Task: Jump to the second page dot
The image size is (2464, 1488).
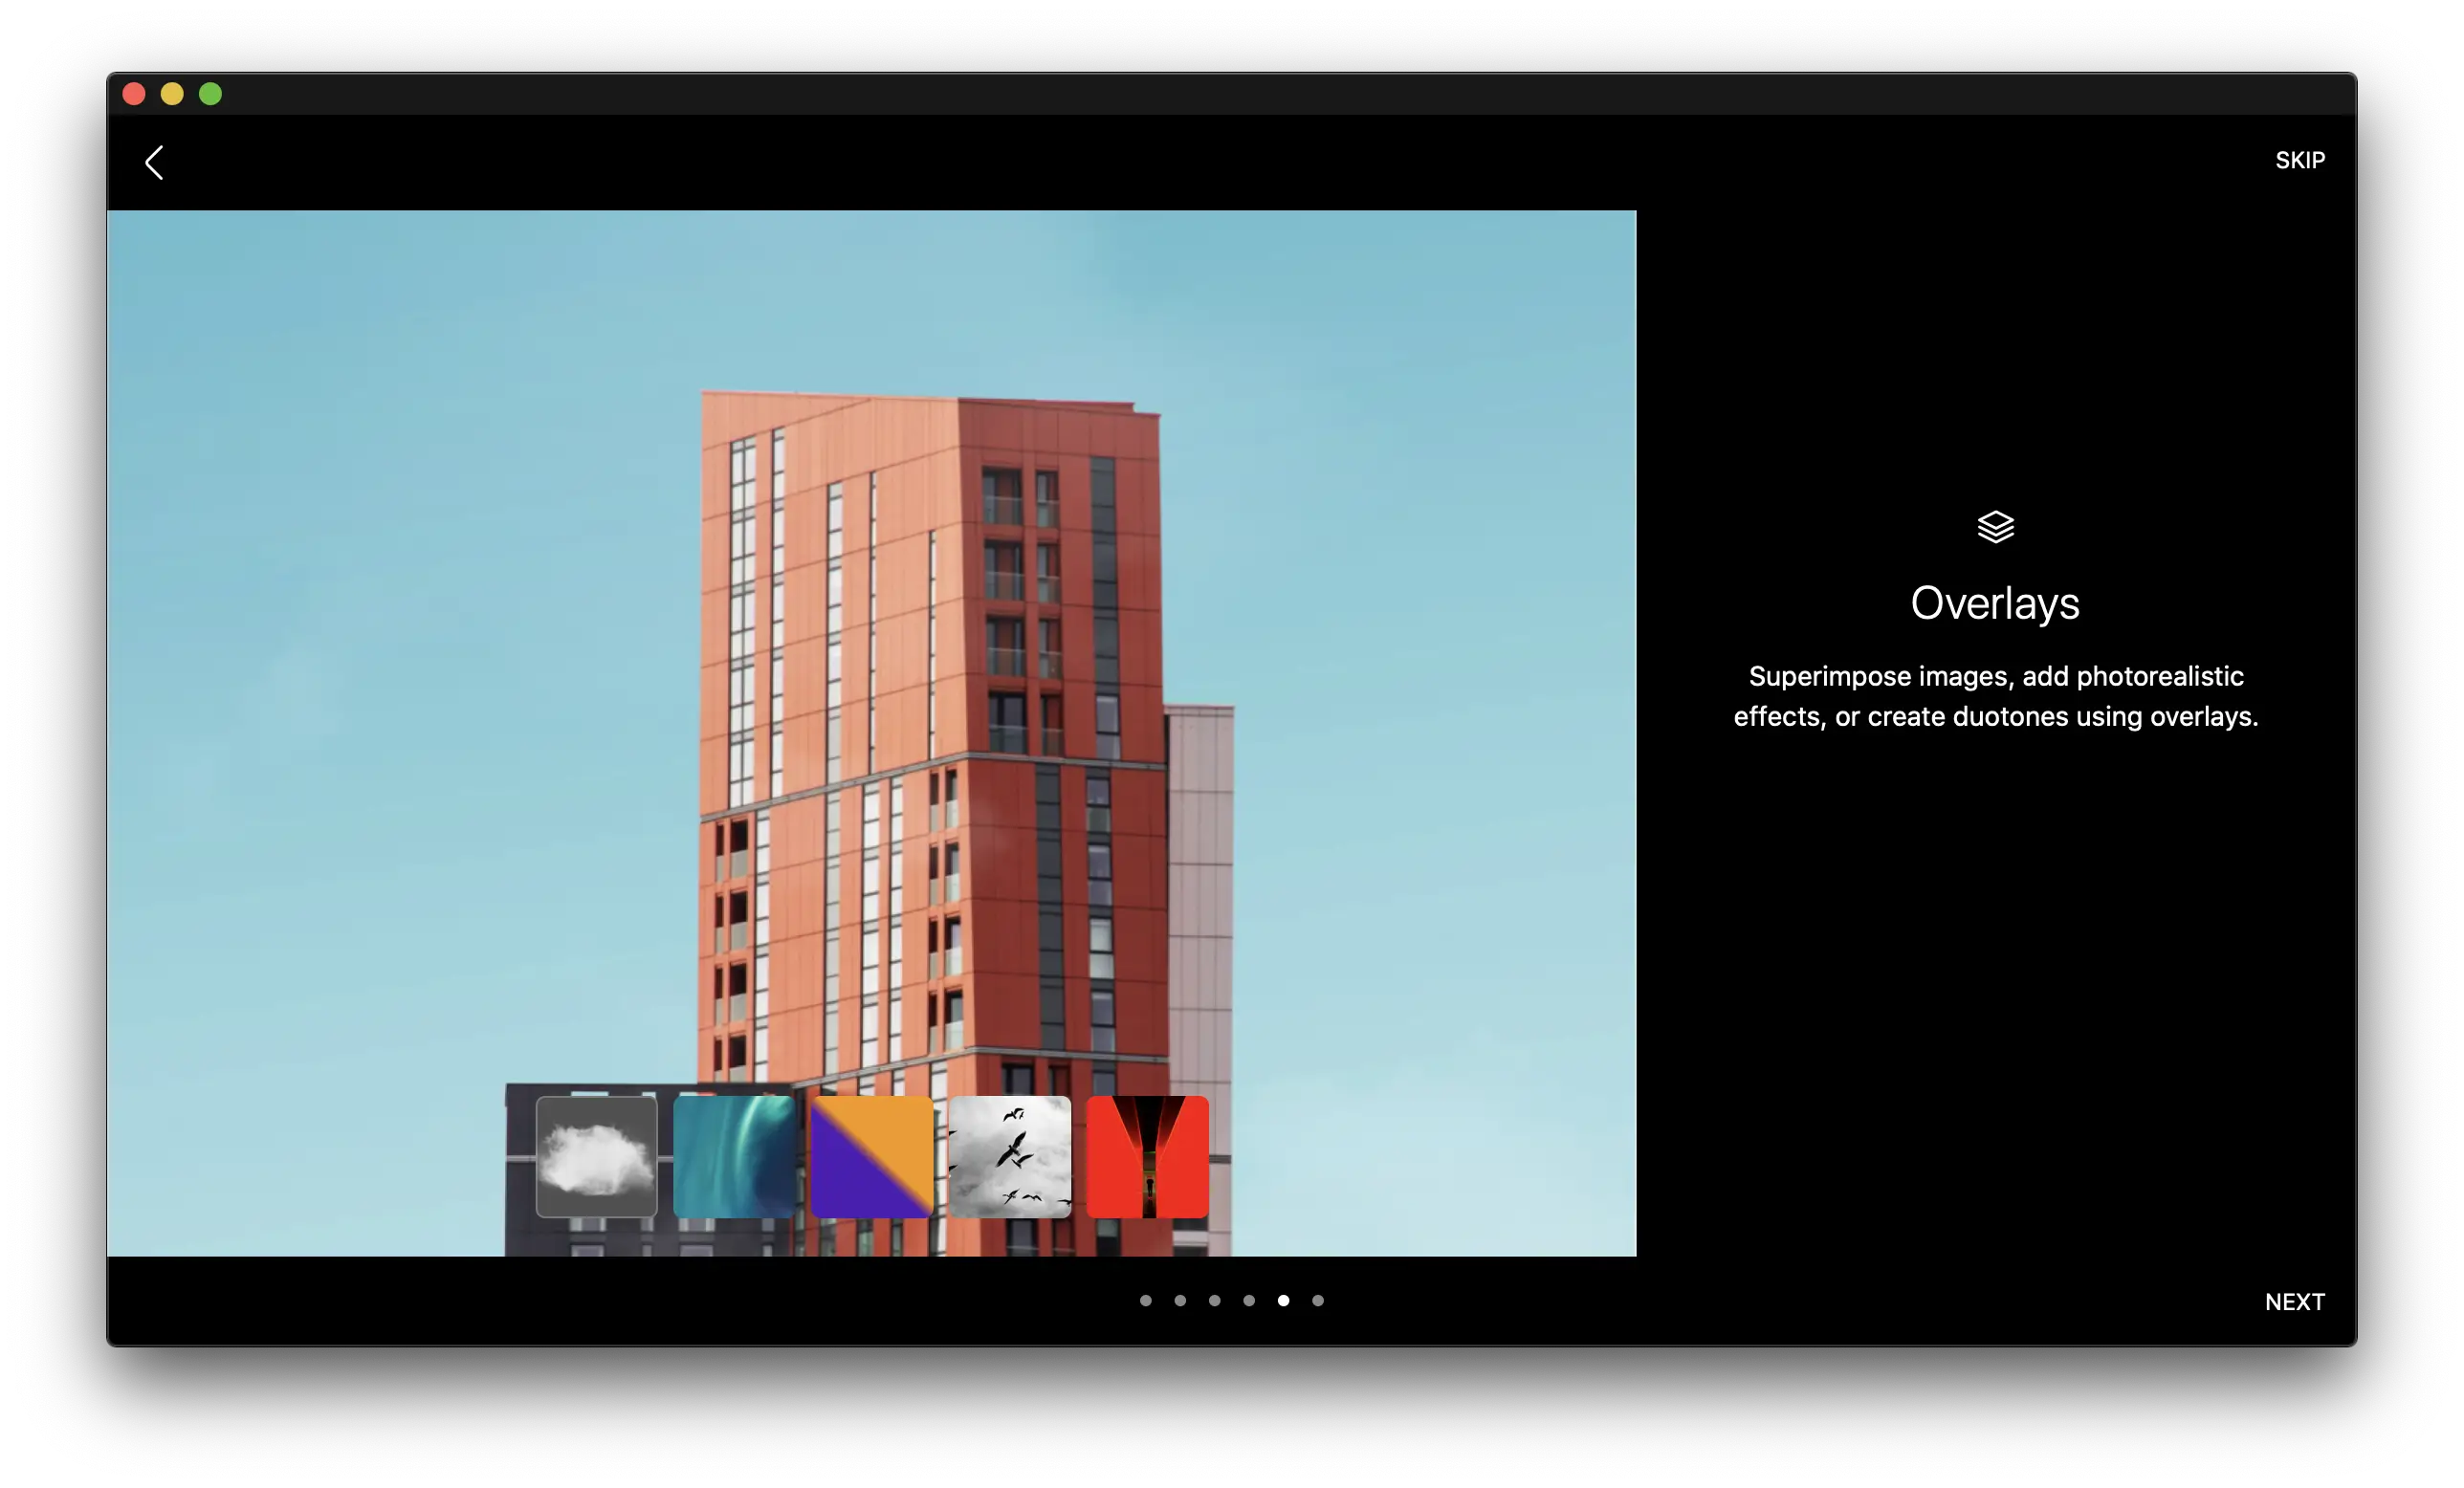Action: click(x=1180, y=1300)
